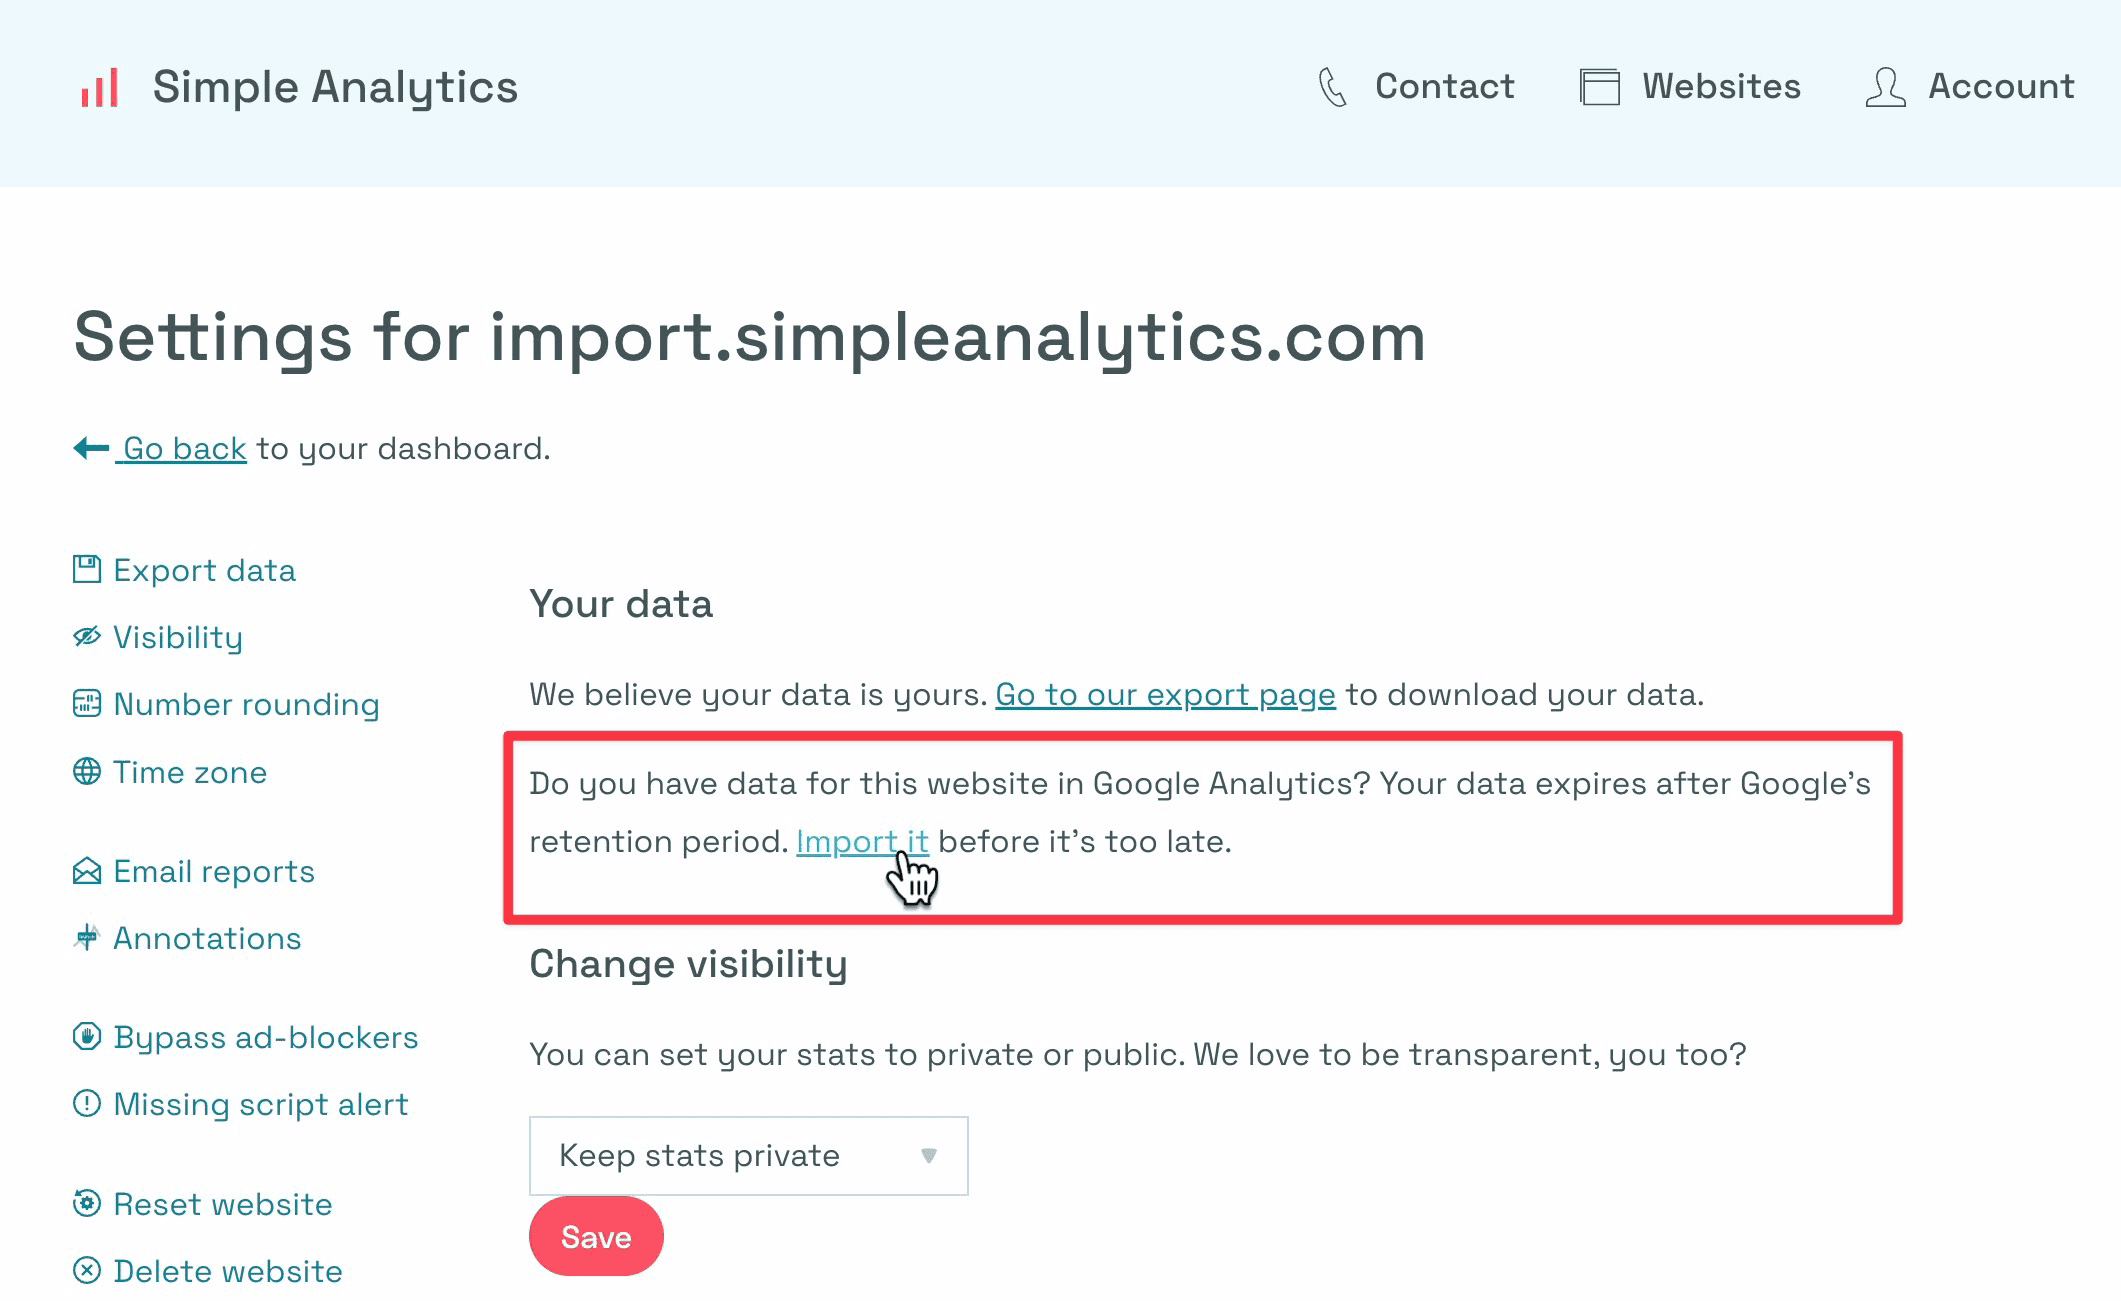Select the Reset website option

[223, 1204]
